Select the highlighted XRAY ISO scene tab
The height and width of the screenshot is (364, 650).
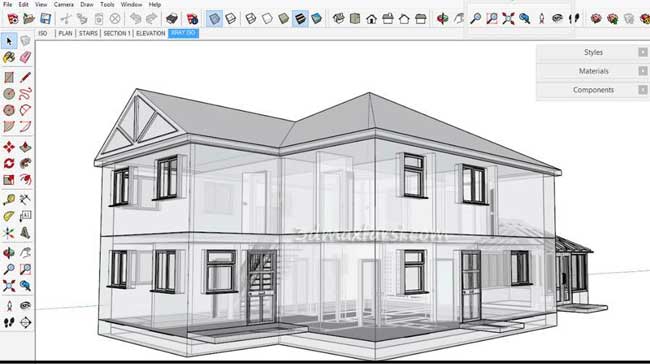tap(183, 33)
